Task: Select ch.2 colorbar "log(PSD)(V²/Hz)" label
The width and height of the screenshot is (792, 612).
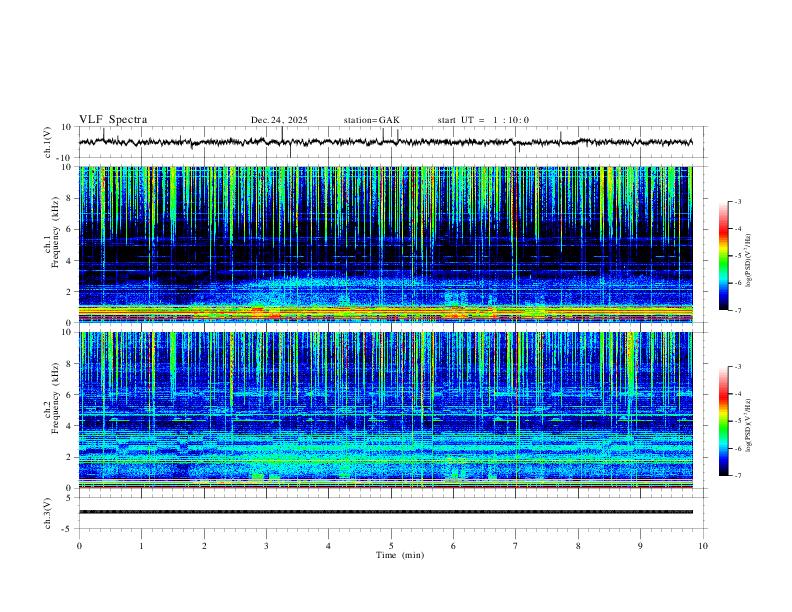Action: coord(749,425)
